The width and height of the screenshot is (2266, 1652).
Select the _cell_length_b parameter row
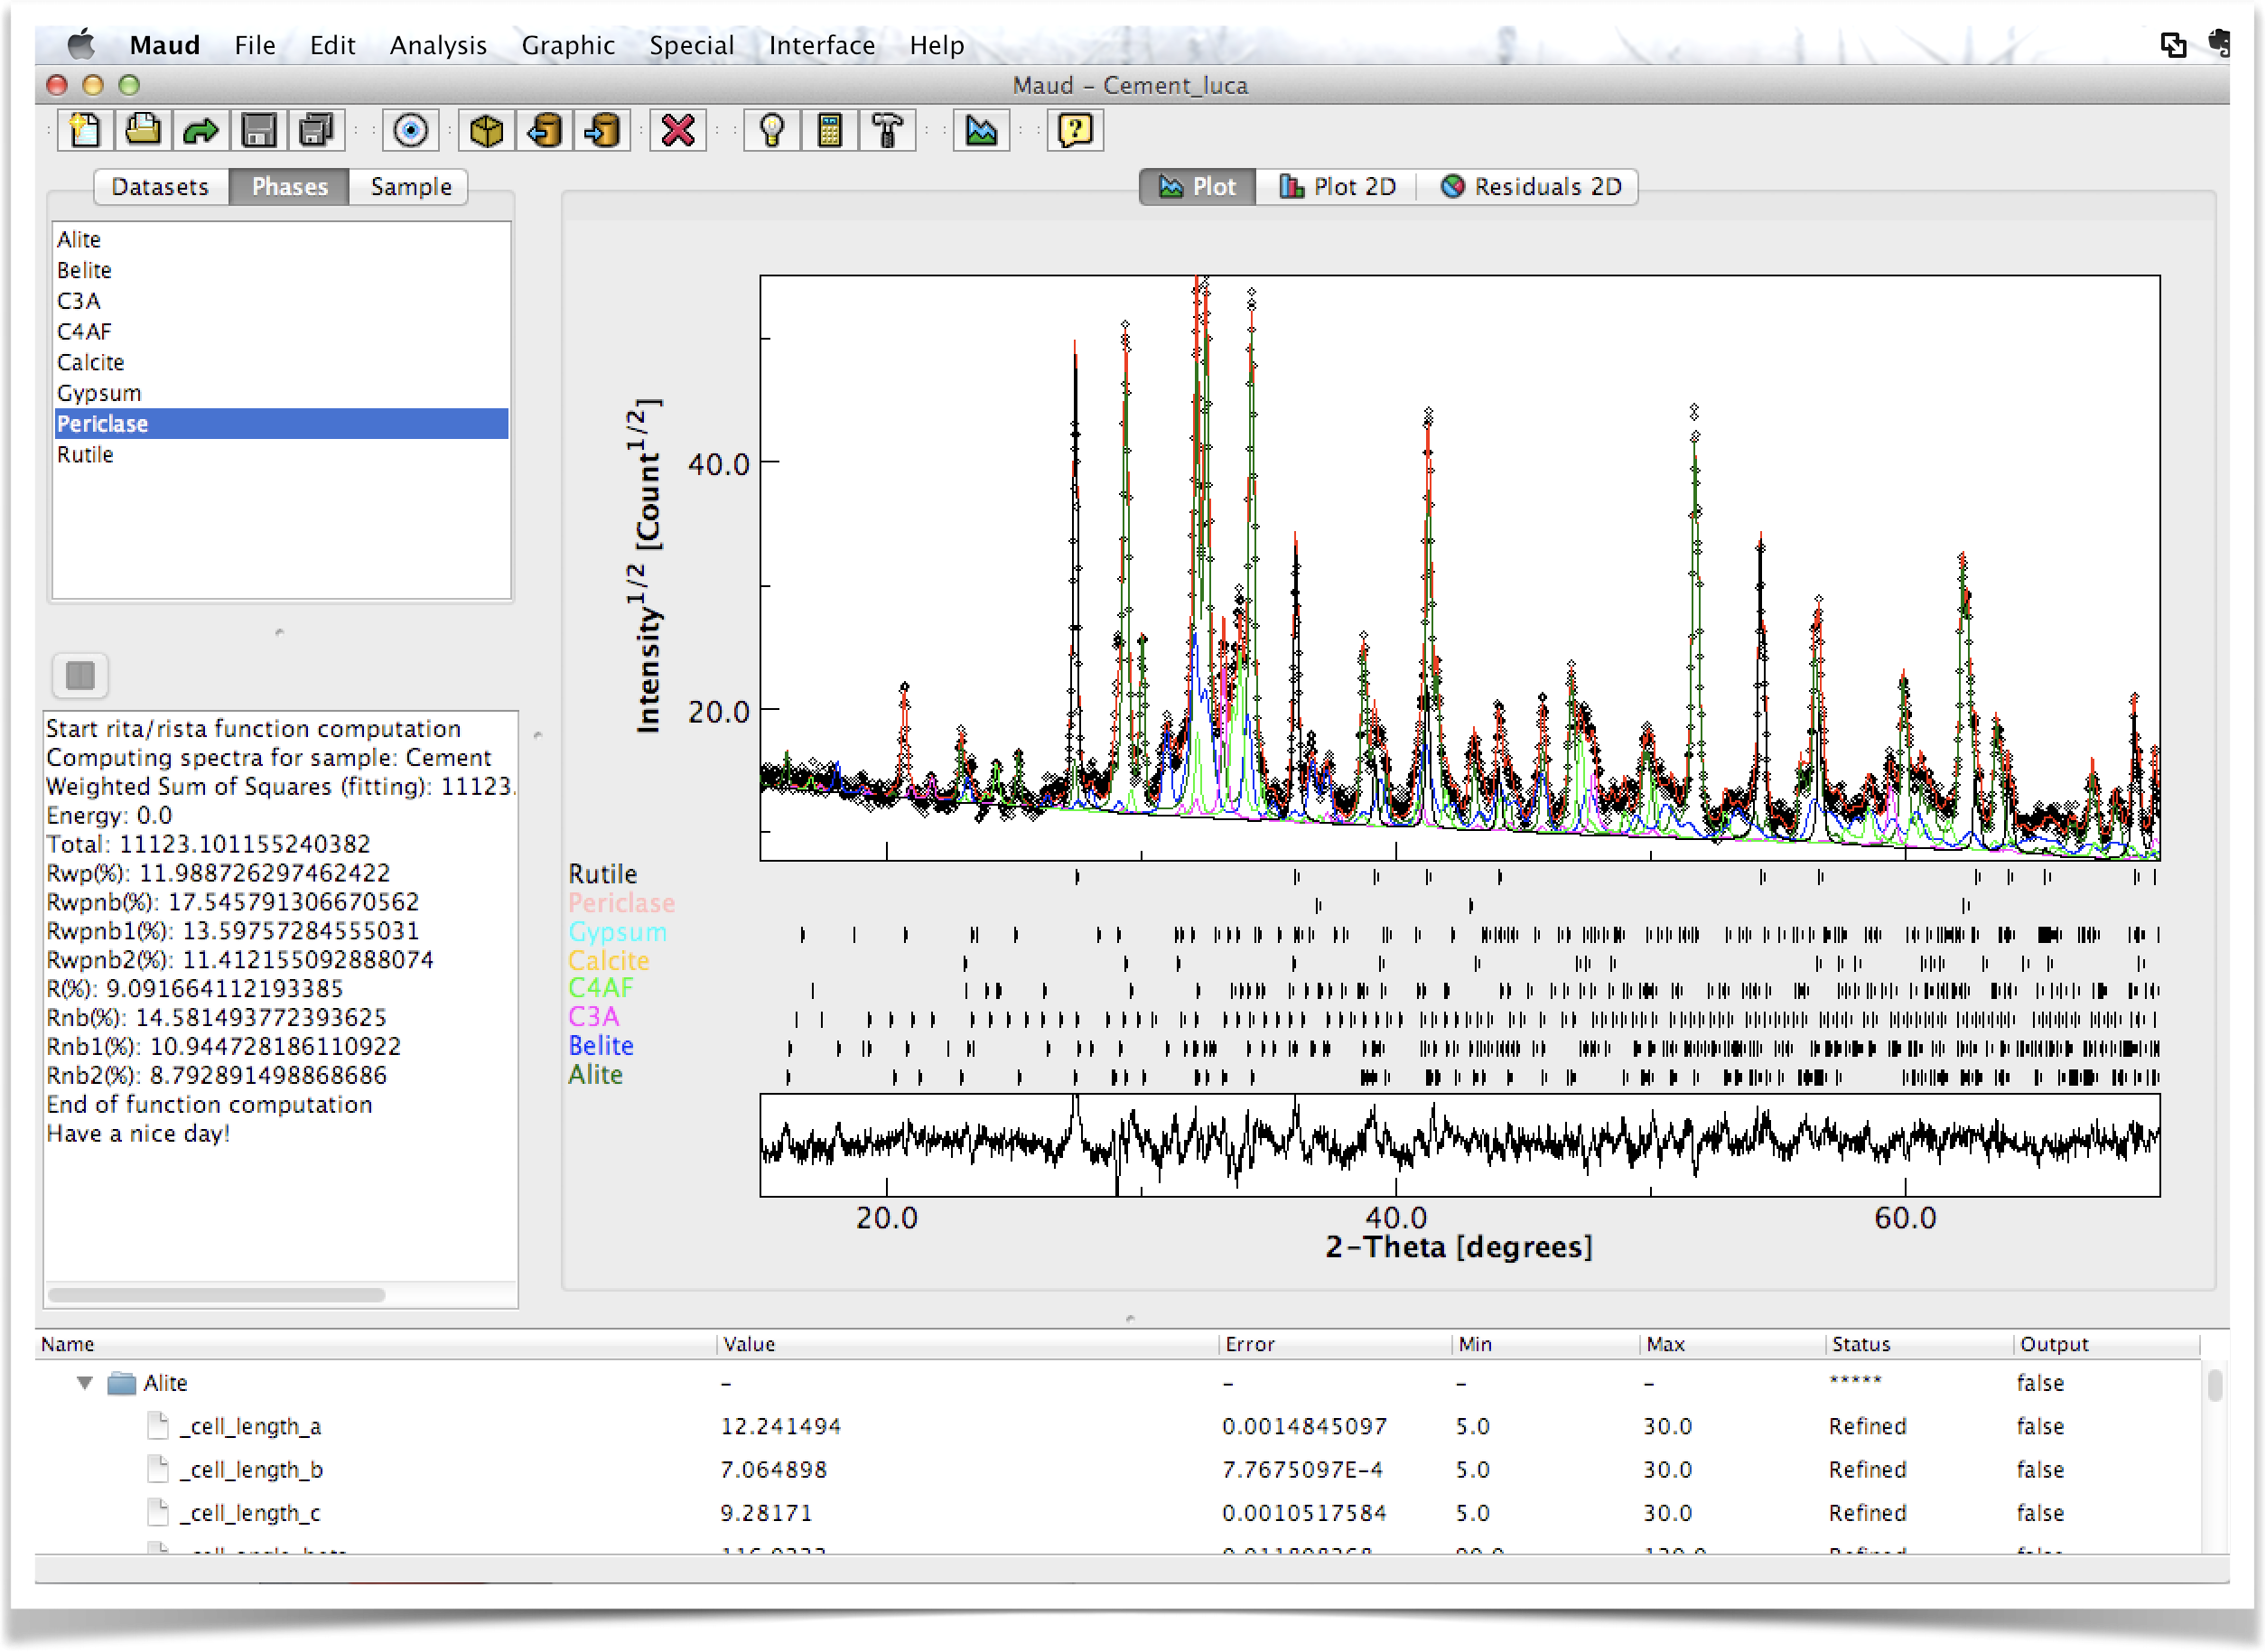tap(1117, 1471)
